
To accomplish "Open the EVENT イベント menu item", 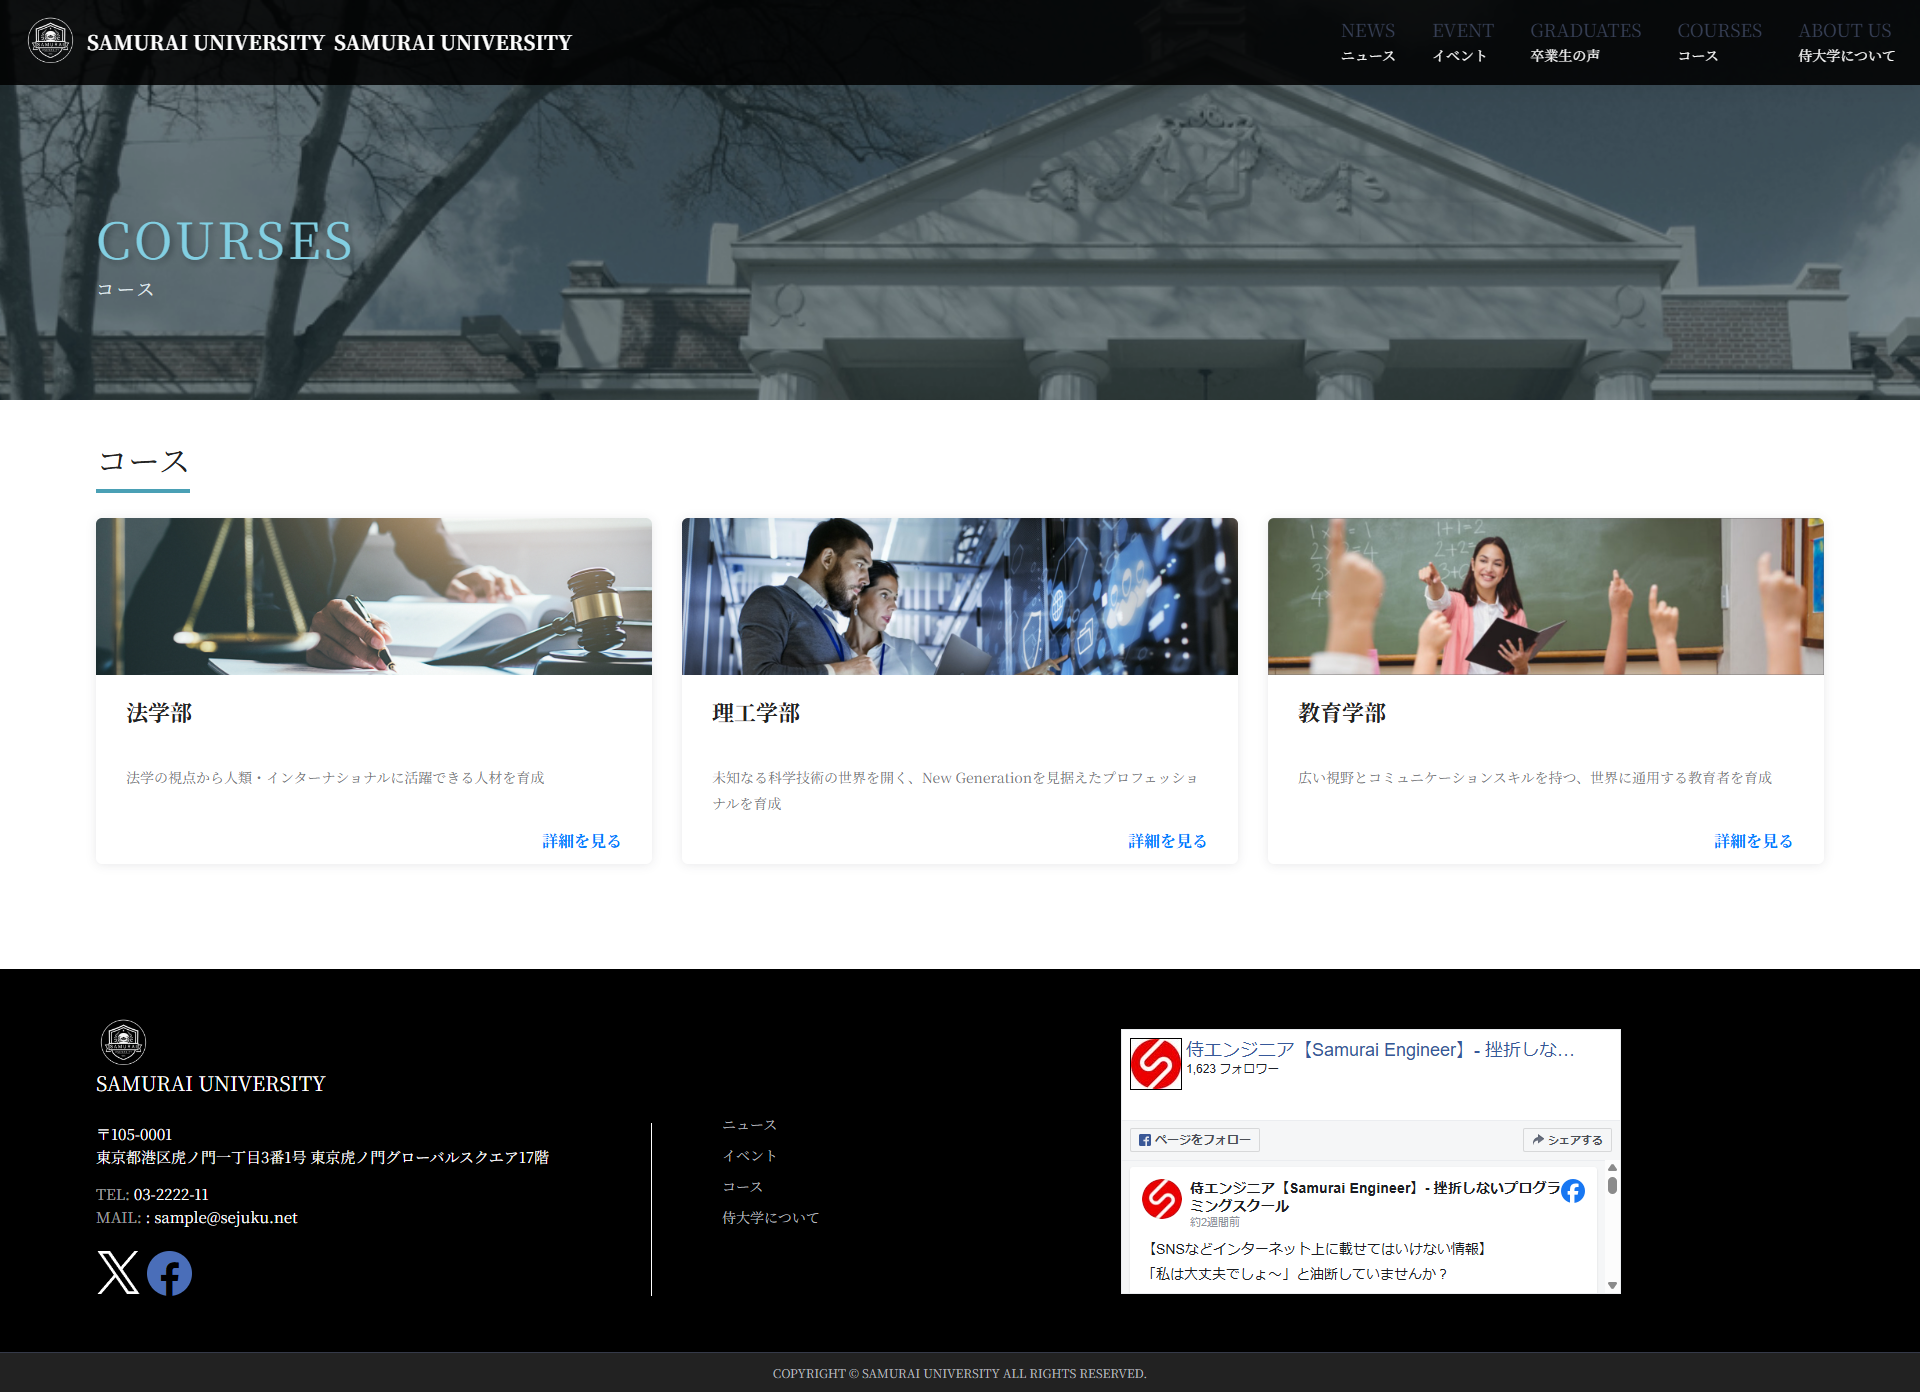I will point(1462,42).
